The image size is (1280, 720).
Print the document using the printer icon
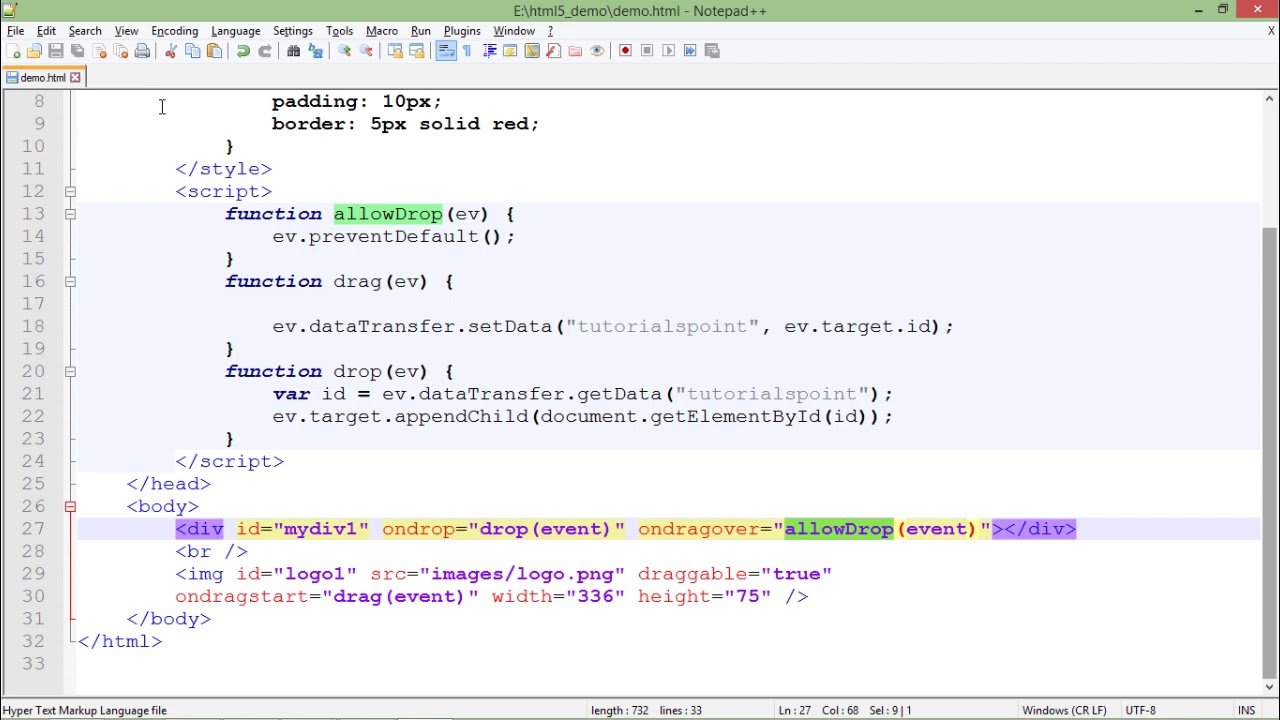pos(142,51)
